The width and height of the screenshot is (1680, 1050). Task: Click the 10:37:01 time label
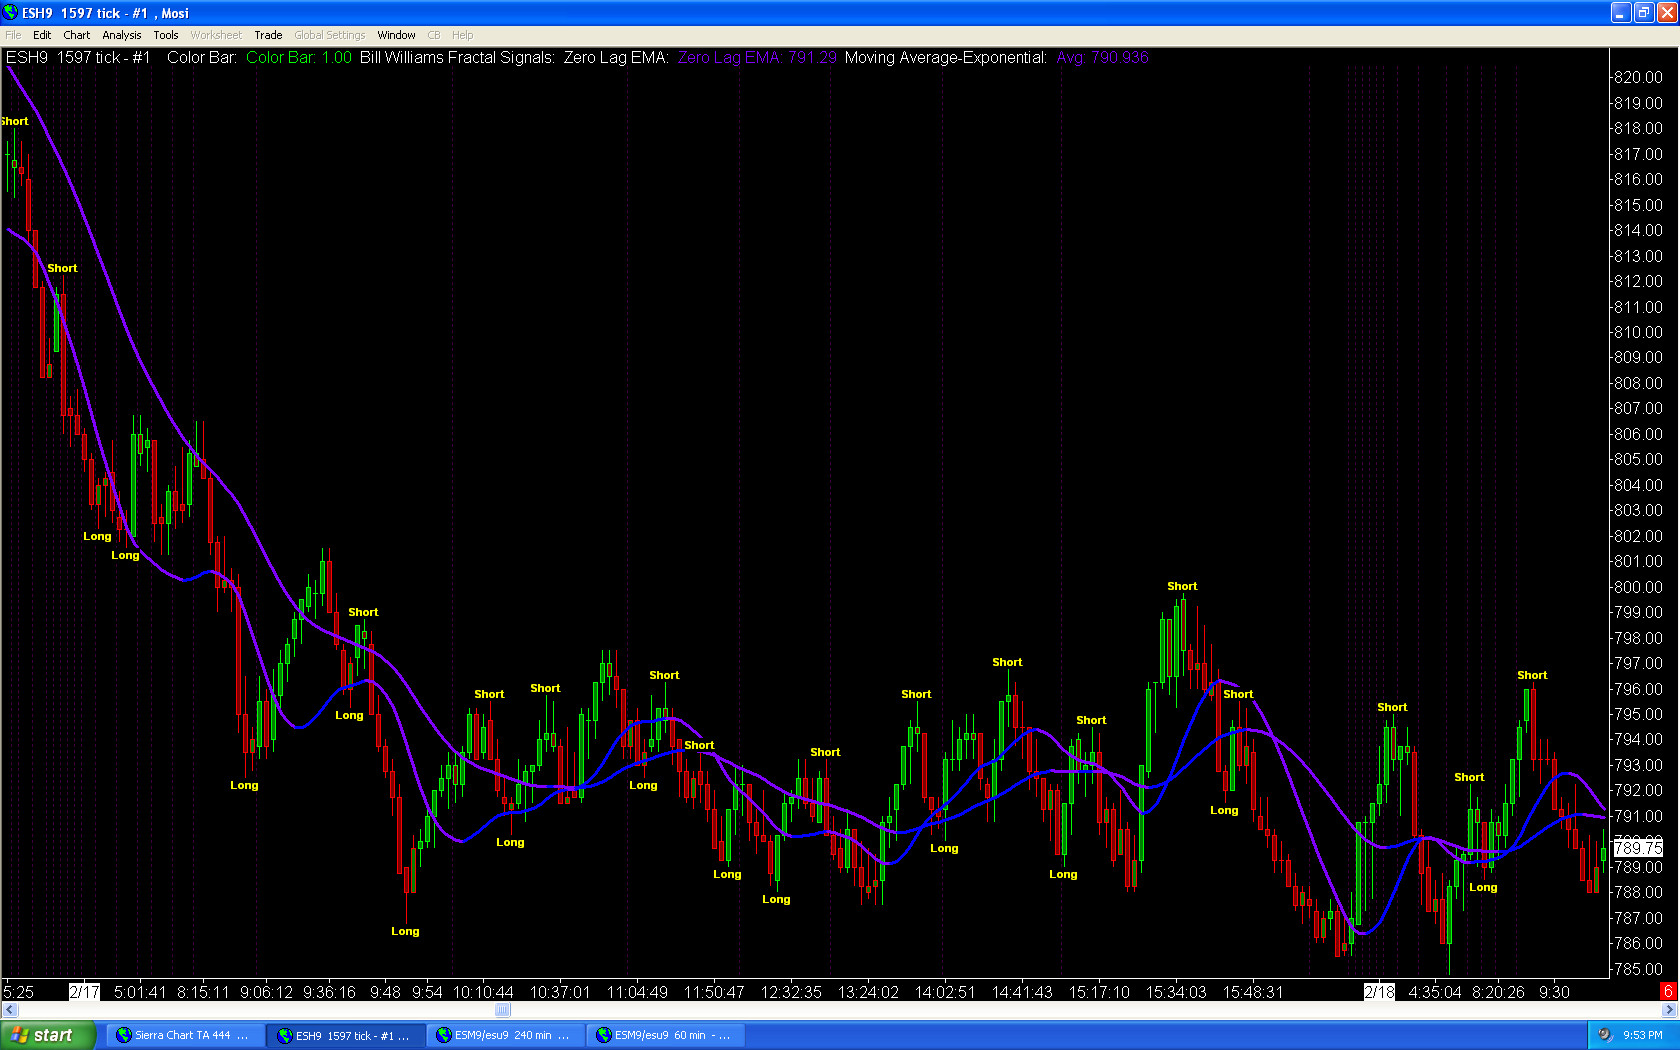560,992
